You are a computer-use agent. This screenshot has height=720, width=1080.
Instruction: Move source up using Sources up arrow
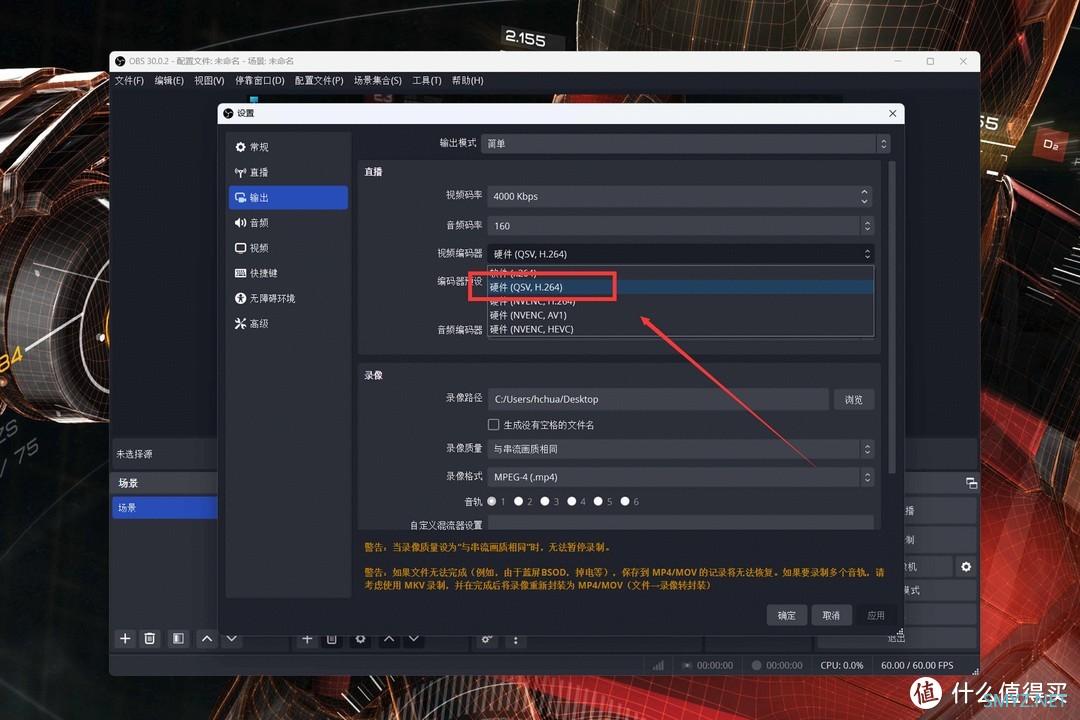(389, 639)
